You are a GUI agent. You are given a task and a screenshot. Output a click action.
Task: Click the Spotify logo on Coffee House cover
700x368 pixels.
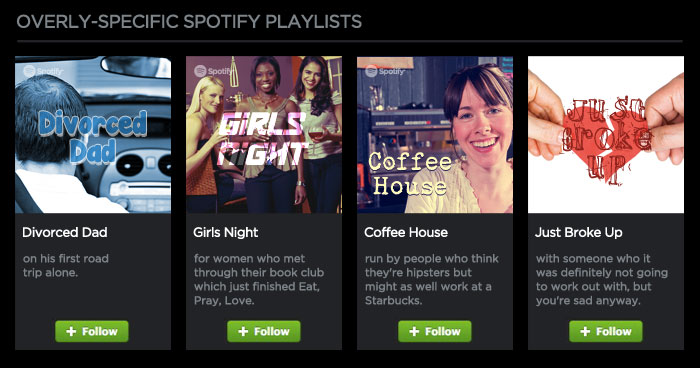click(x=384, y=71)
